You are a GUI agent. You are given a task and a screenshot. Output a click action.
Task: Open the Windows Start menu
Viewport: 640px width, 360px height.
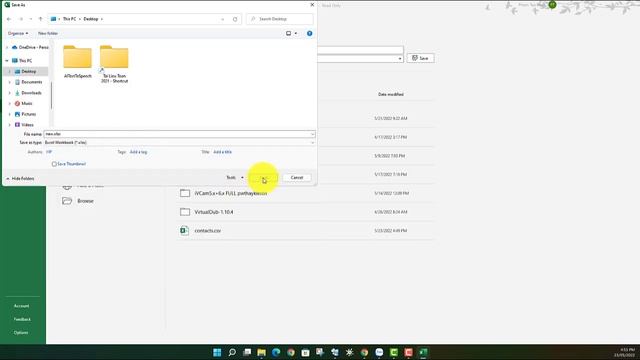(217, 352)
